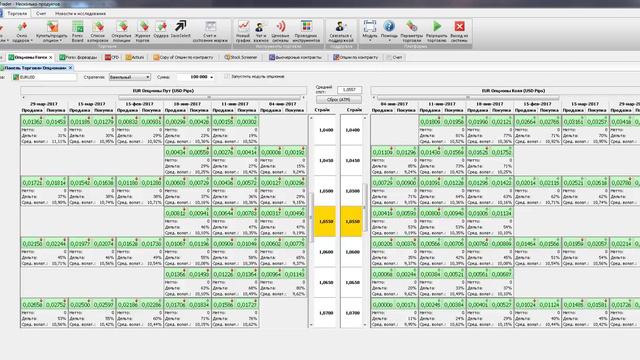Open the Счет document tab
Image resolution: width=640 pixels, height=360 pixels.
[x=395, y=58]
